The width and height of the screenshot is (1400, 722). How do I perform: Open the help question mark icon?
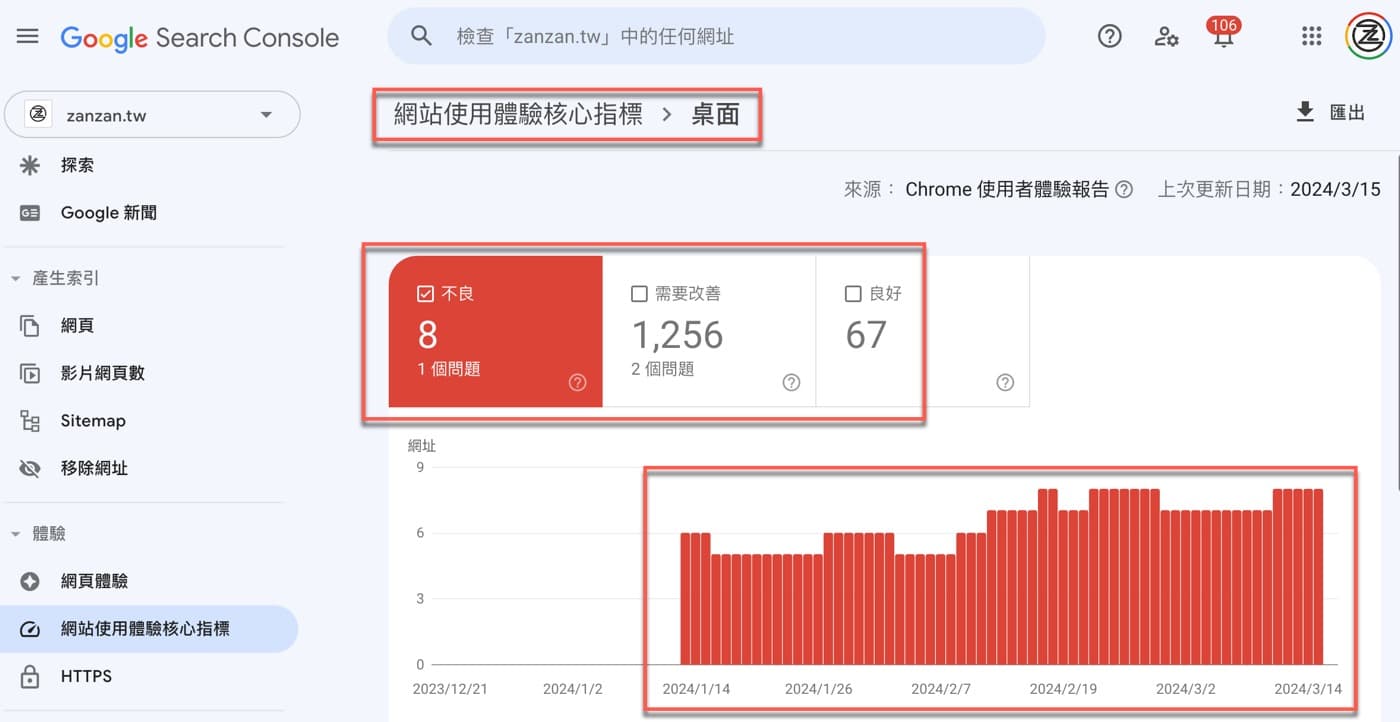1110,37
